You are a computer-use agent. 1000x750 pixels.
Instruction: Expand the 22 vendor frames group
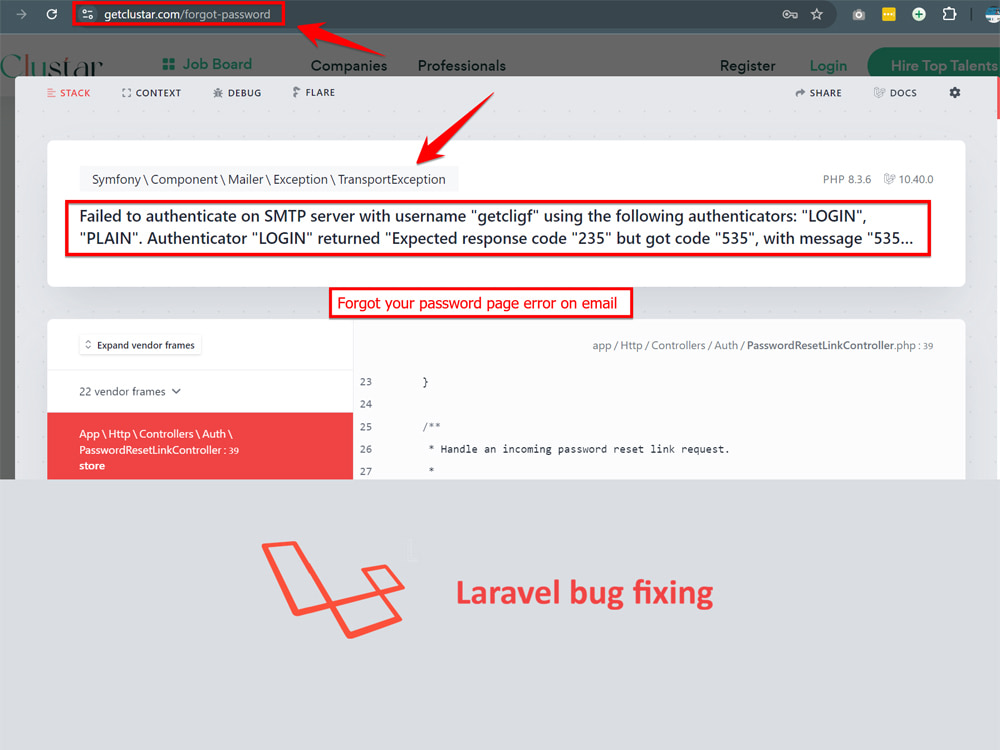[130, 392]
